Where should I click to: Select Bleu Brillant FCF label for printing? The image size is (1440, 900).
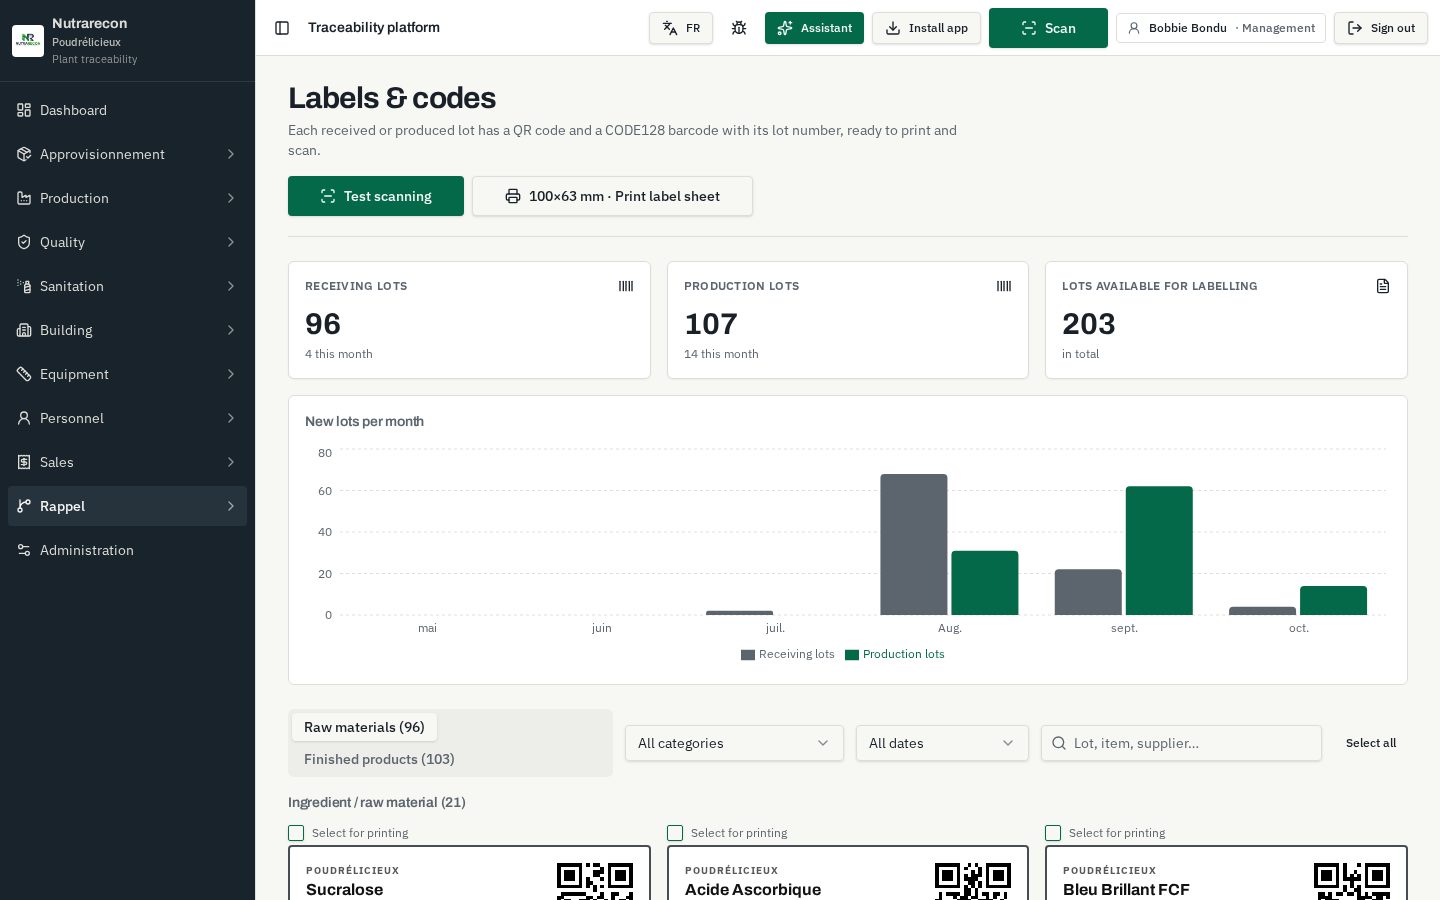click(1053, 833)
